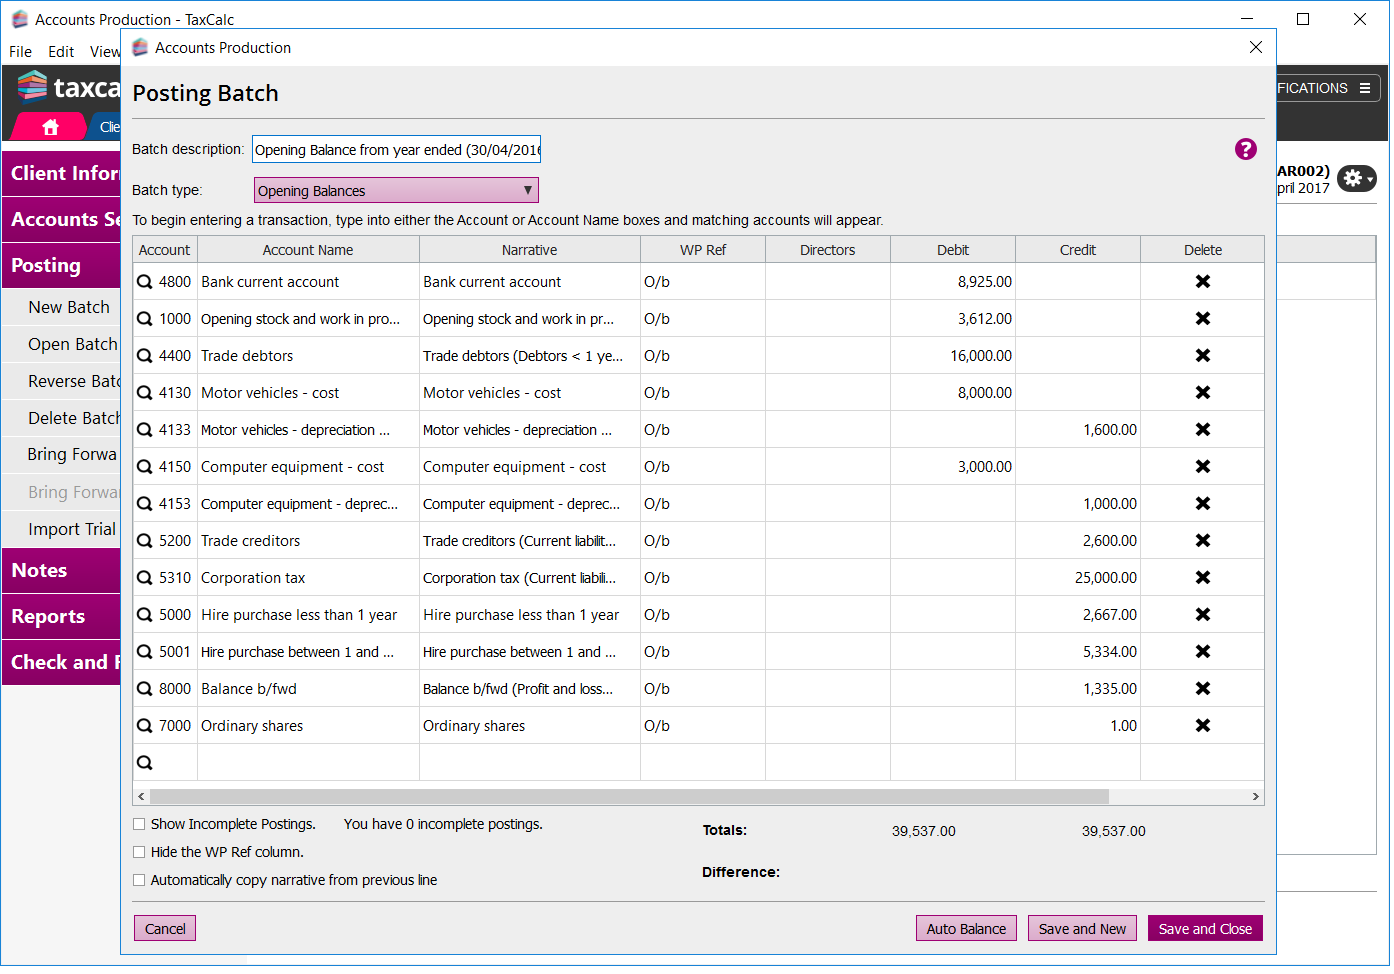Click the Cancel button
The image size is (1394, 974).
pyautogui.click(x=165, y=930)
